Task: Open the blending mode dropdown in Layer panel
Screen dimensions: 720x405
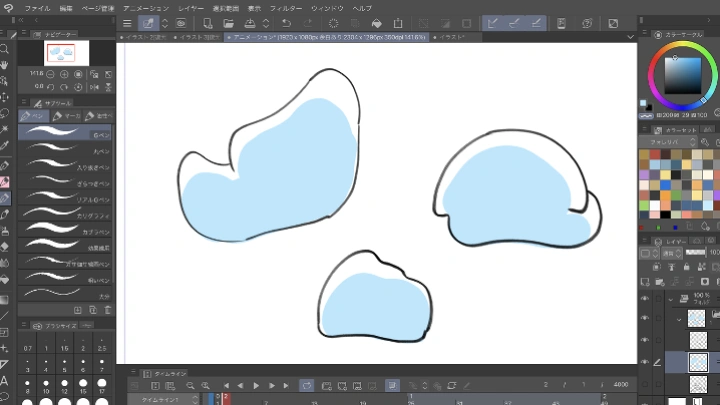Action: [x=673, y=253]
